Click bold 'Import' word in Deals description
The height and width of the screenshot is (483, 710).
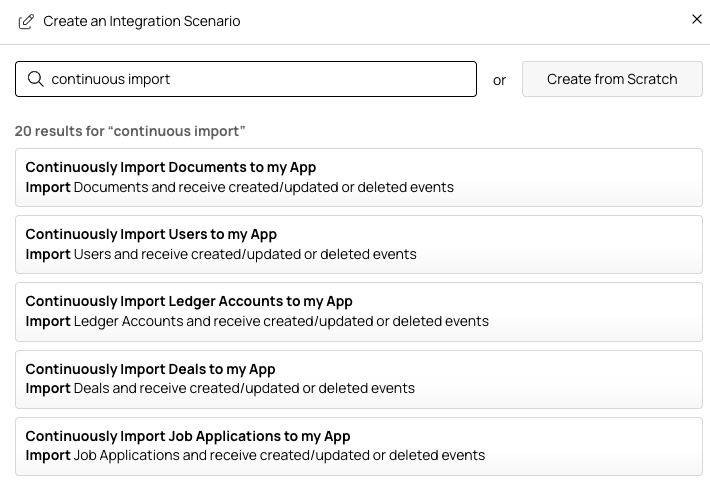click(47, 388)
